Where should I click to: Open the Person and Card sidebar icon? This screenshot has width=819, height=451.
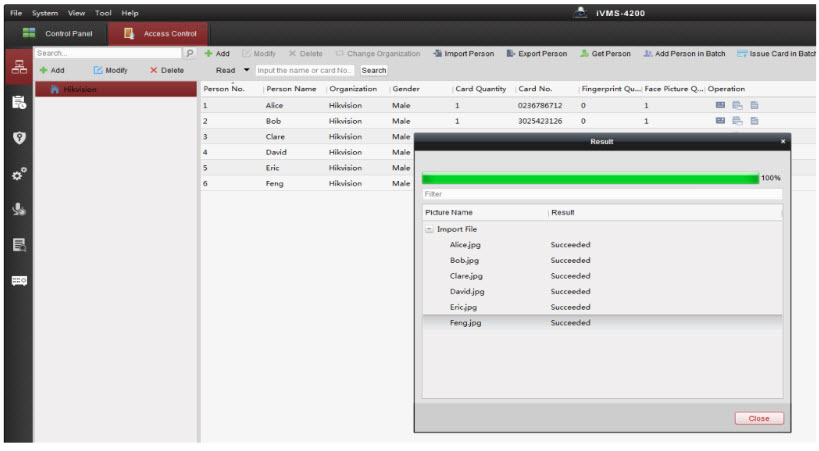(17, 68)
